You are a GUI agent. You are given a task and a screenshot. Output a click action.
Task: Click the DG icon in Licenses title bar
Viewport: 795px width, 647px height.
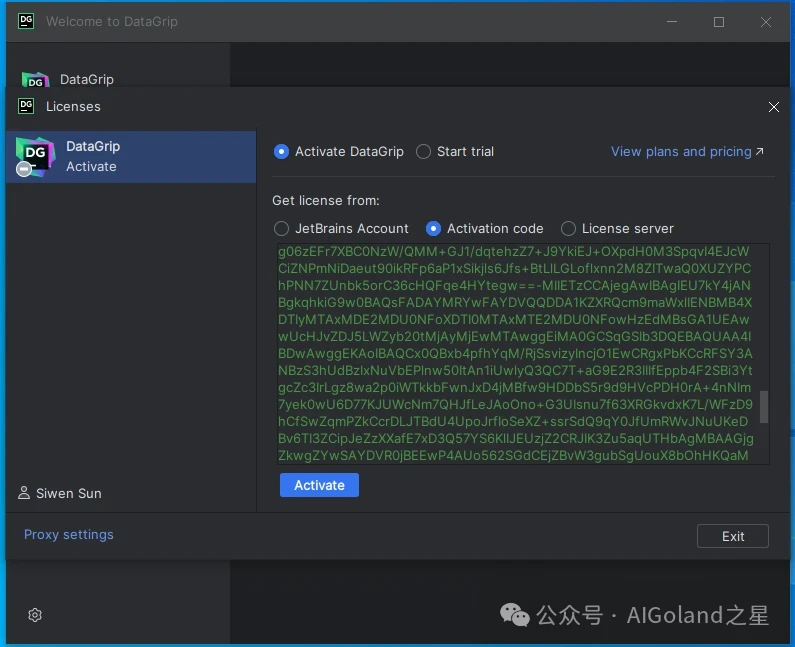(26, 106)
